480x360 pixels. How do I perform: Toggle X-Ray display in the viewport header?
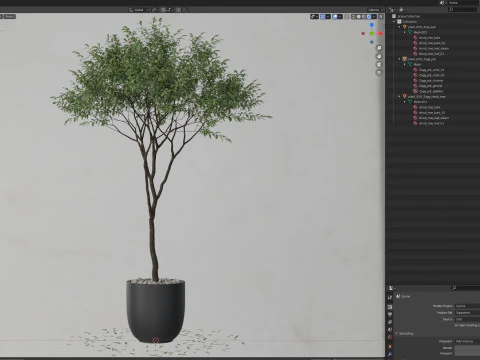[347, 16]
